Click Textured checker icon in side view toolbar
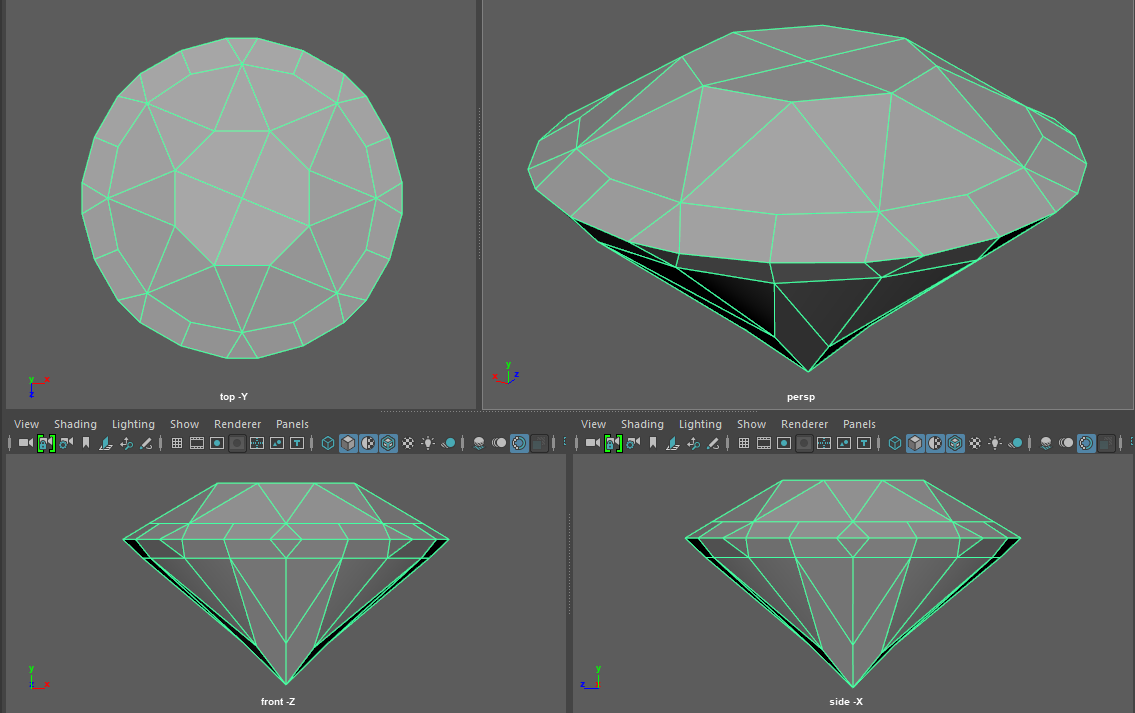This screenshot has width=1135, height=713. point(975,443)
